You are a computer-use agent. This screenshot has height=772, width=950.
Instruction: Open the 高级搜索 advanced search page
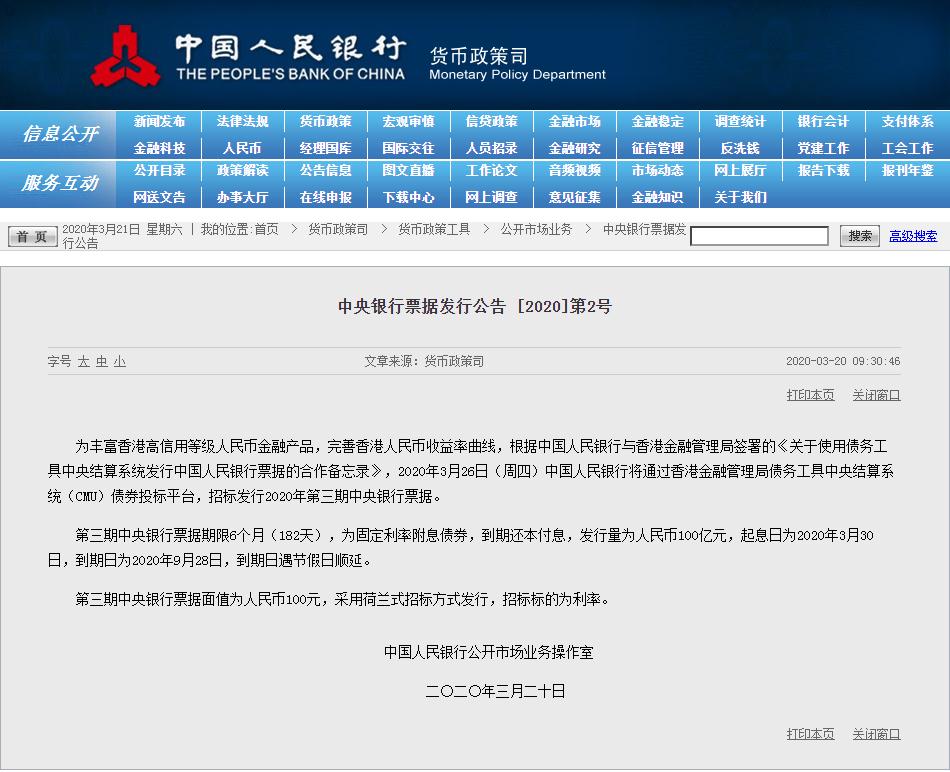pos(915,236)
